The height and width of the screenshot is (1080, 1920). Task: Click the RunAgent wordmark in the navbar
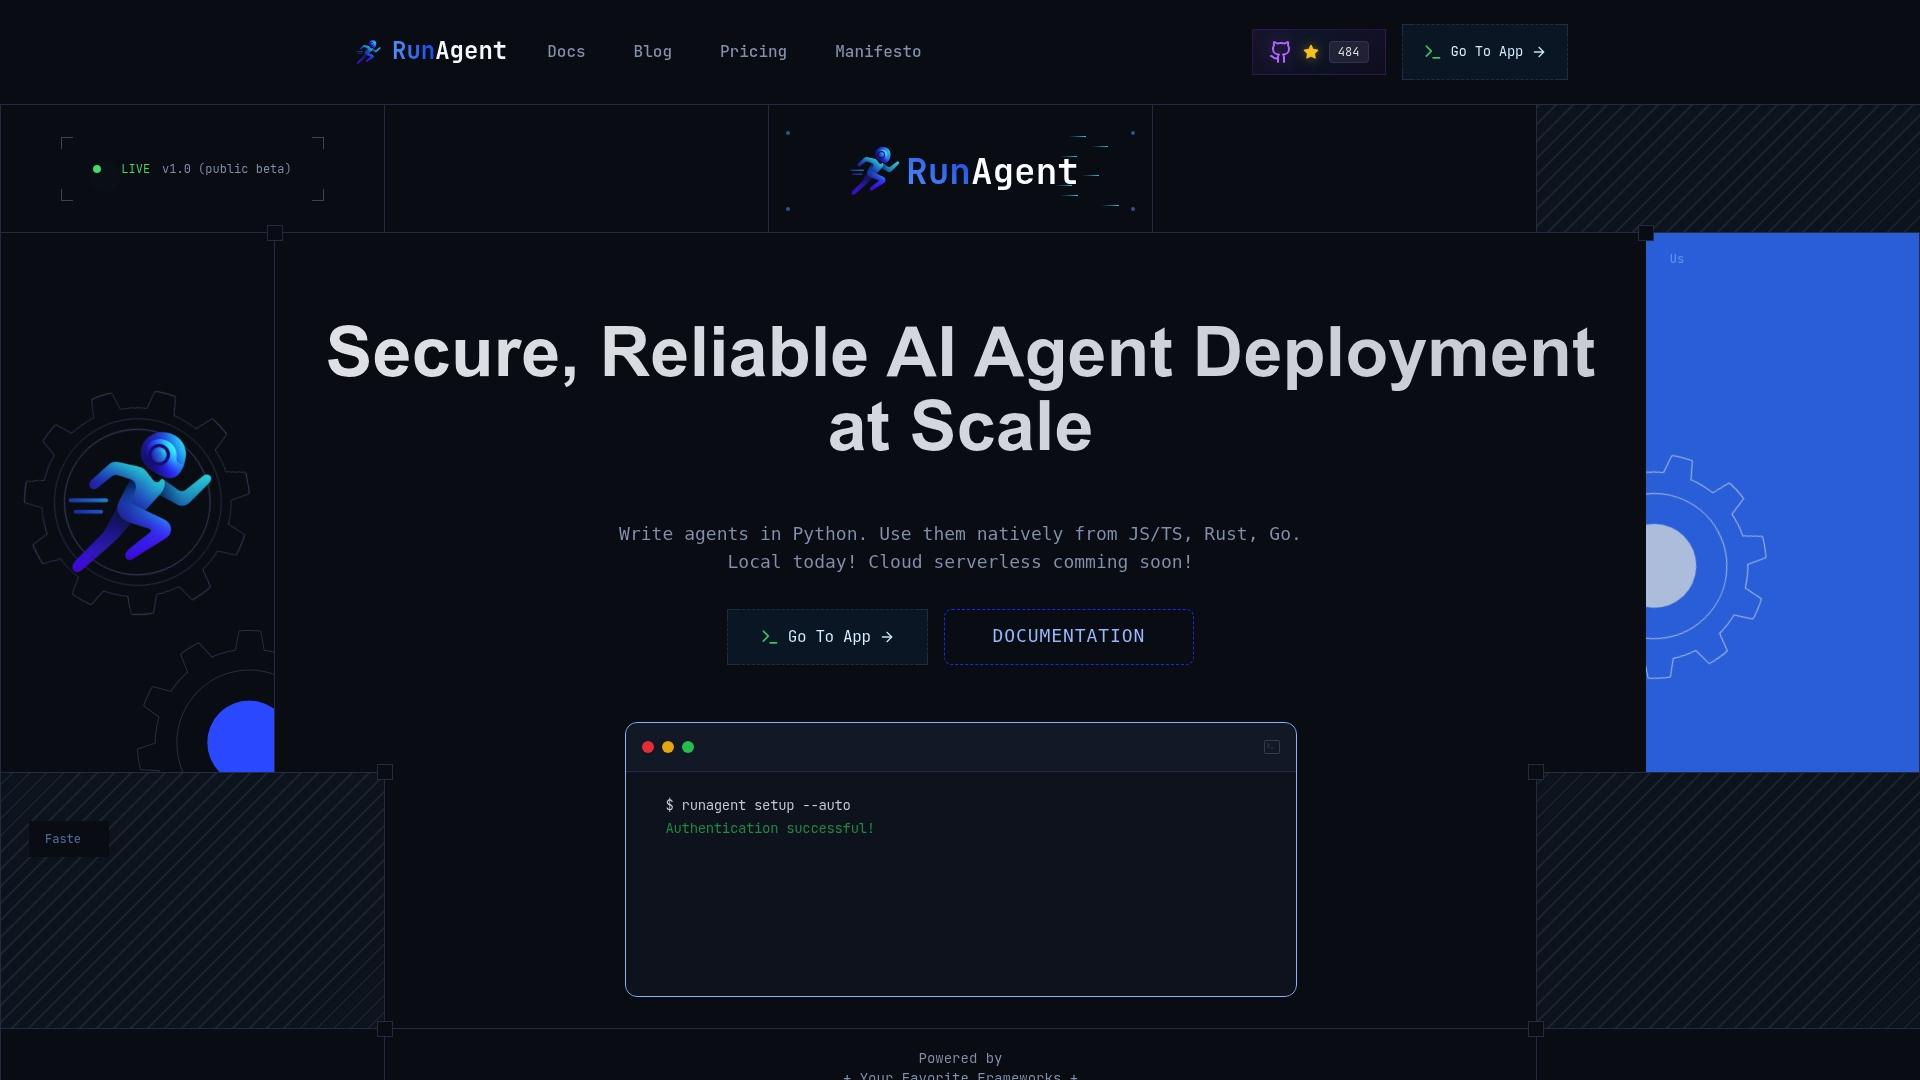click(449, 51)
